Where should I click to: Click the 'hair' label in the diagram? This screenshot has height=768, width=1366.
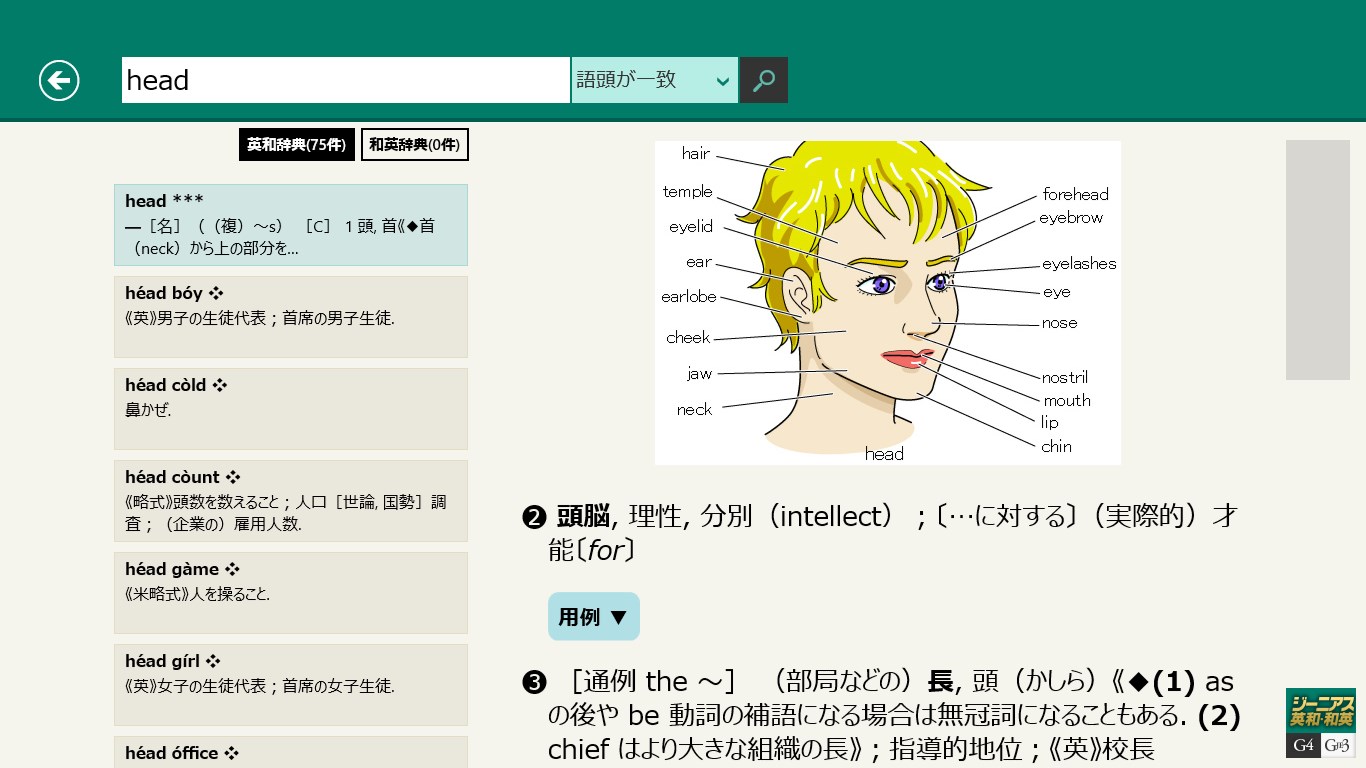(x=696, y=154)
